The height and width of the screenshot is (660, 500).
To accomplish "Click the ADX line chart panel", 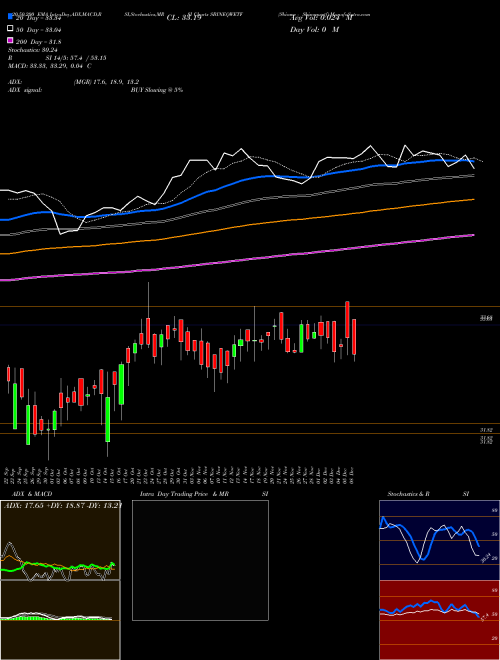I will point(60,540).
